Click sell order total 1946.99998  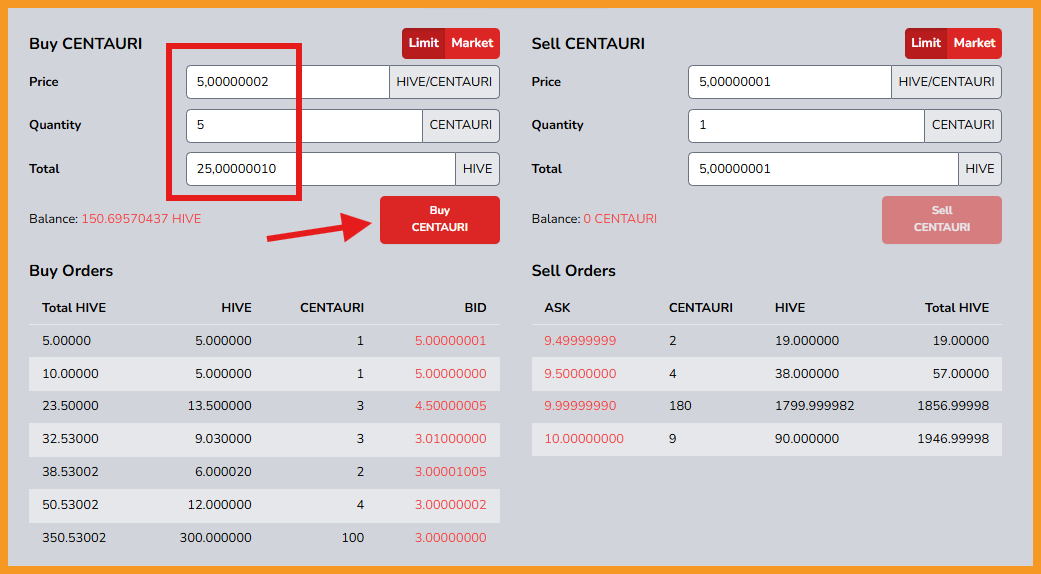click(953, 439)
